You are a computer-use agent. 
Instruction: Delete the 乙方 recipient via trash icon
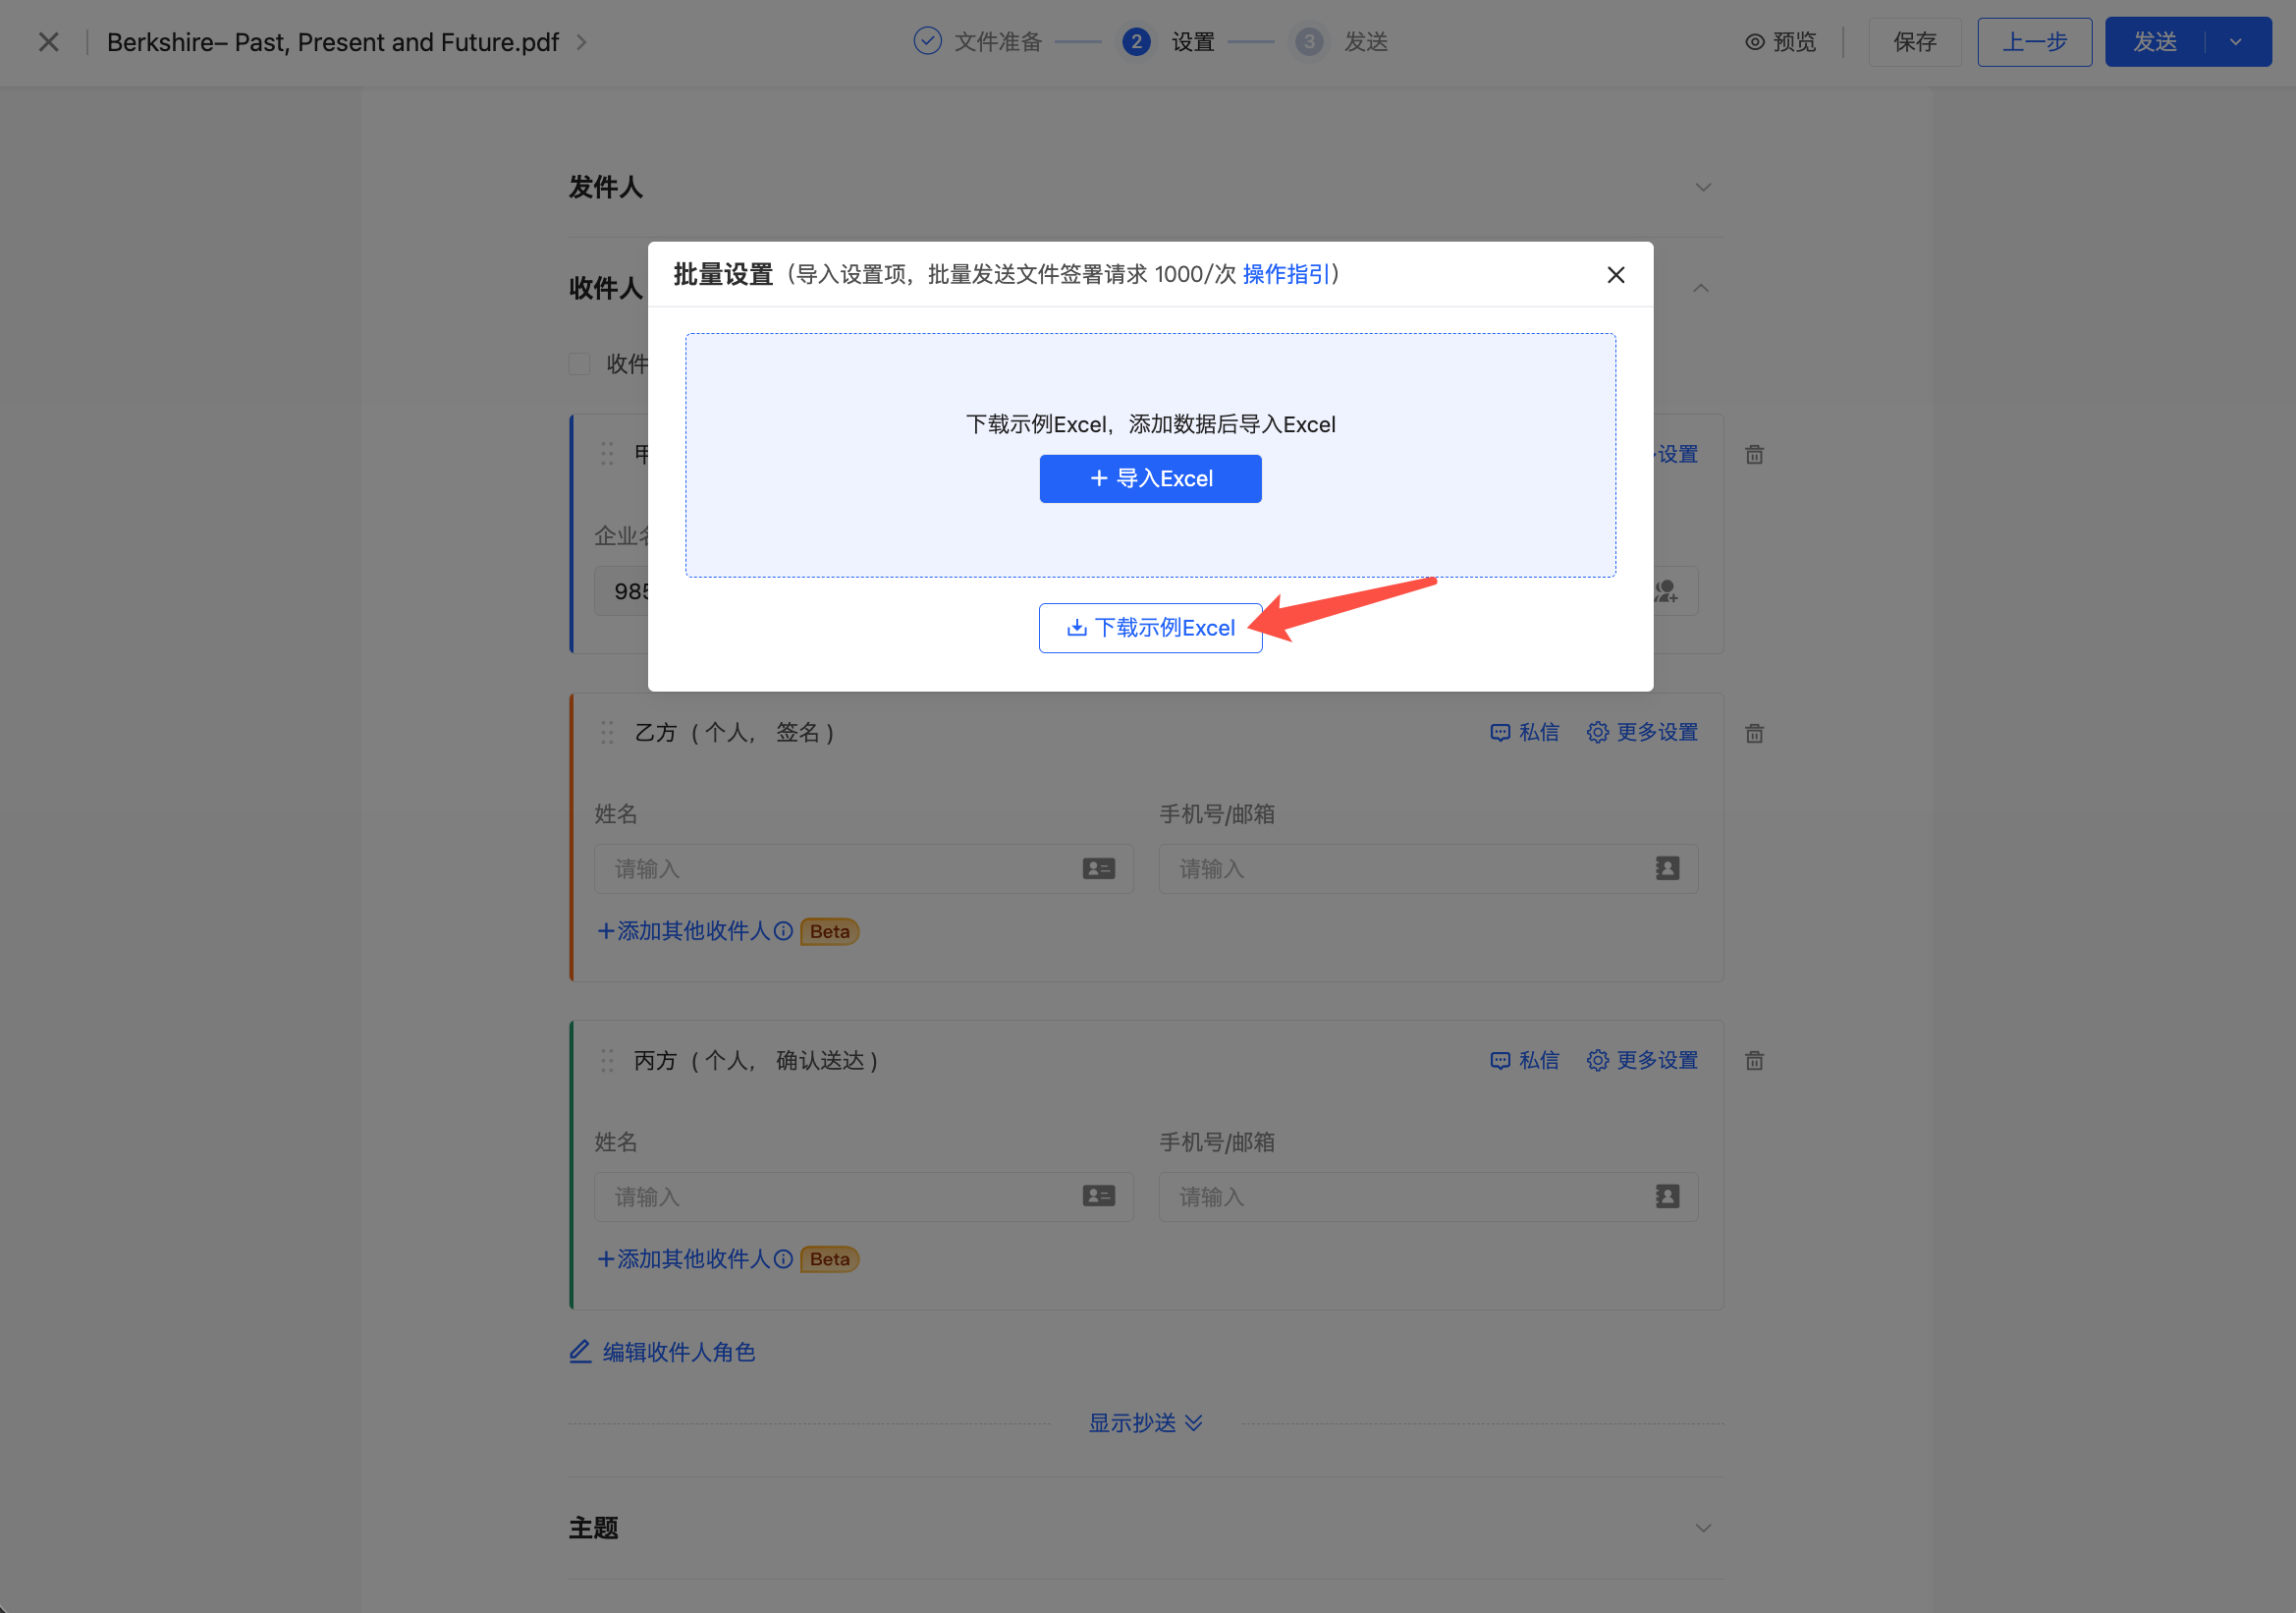pyautogui.click(x=1754, y=733)
